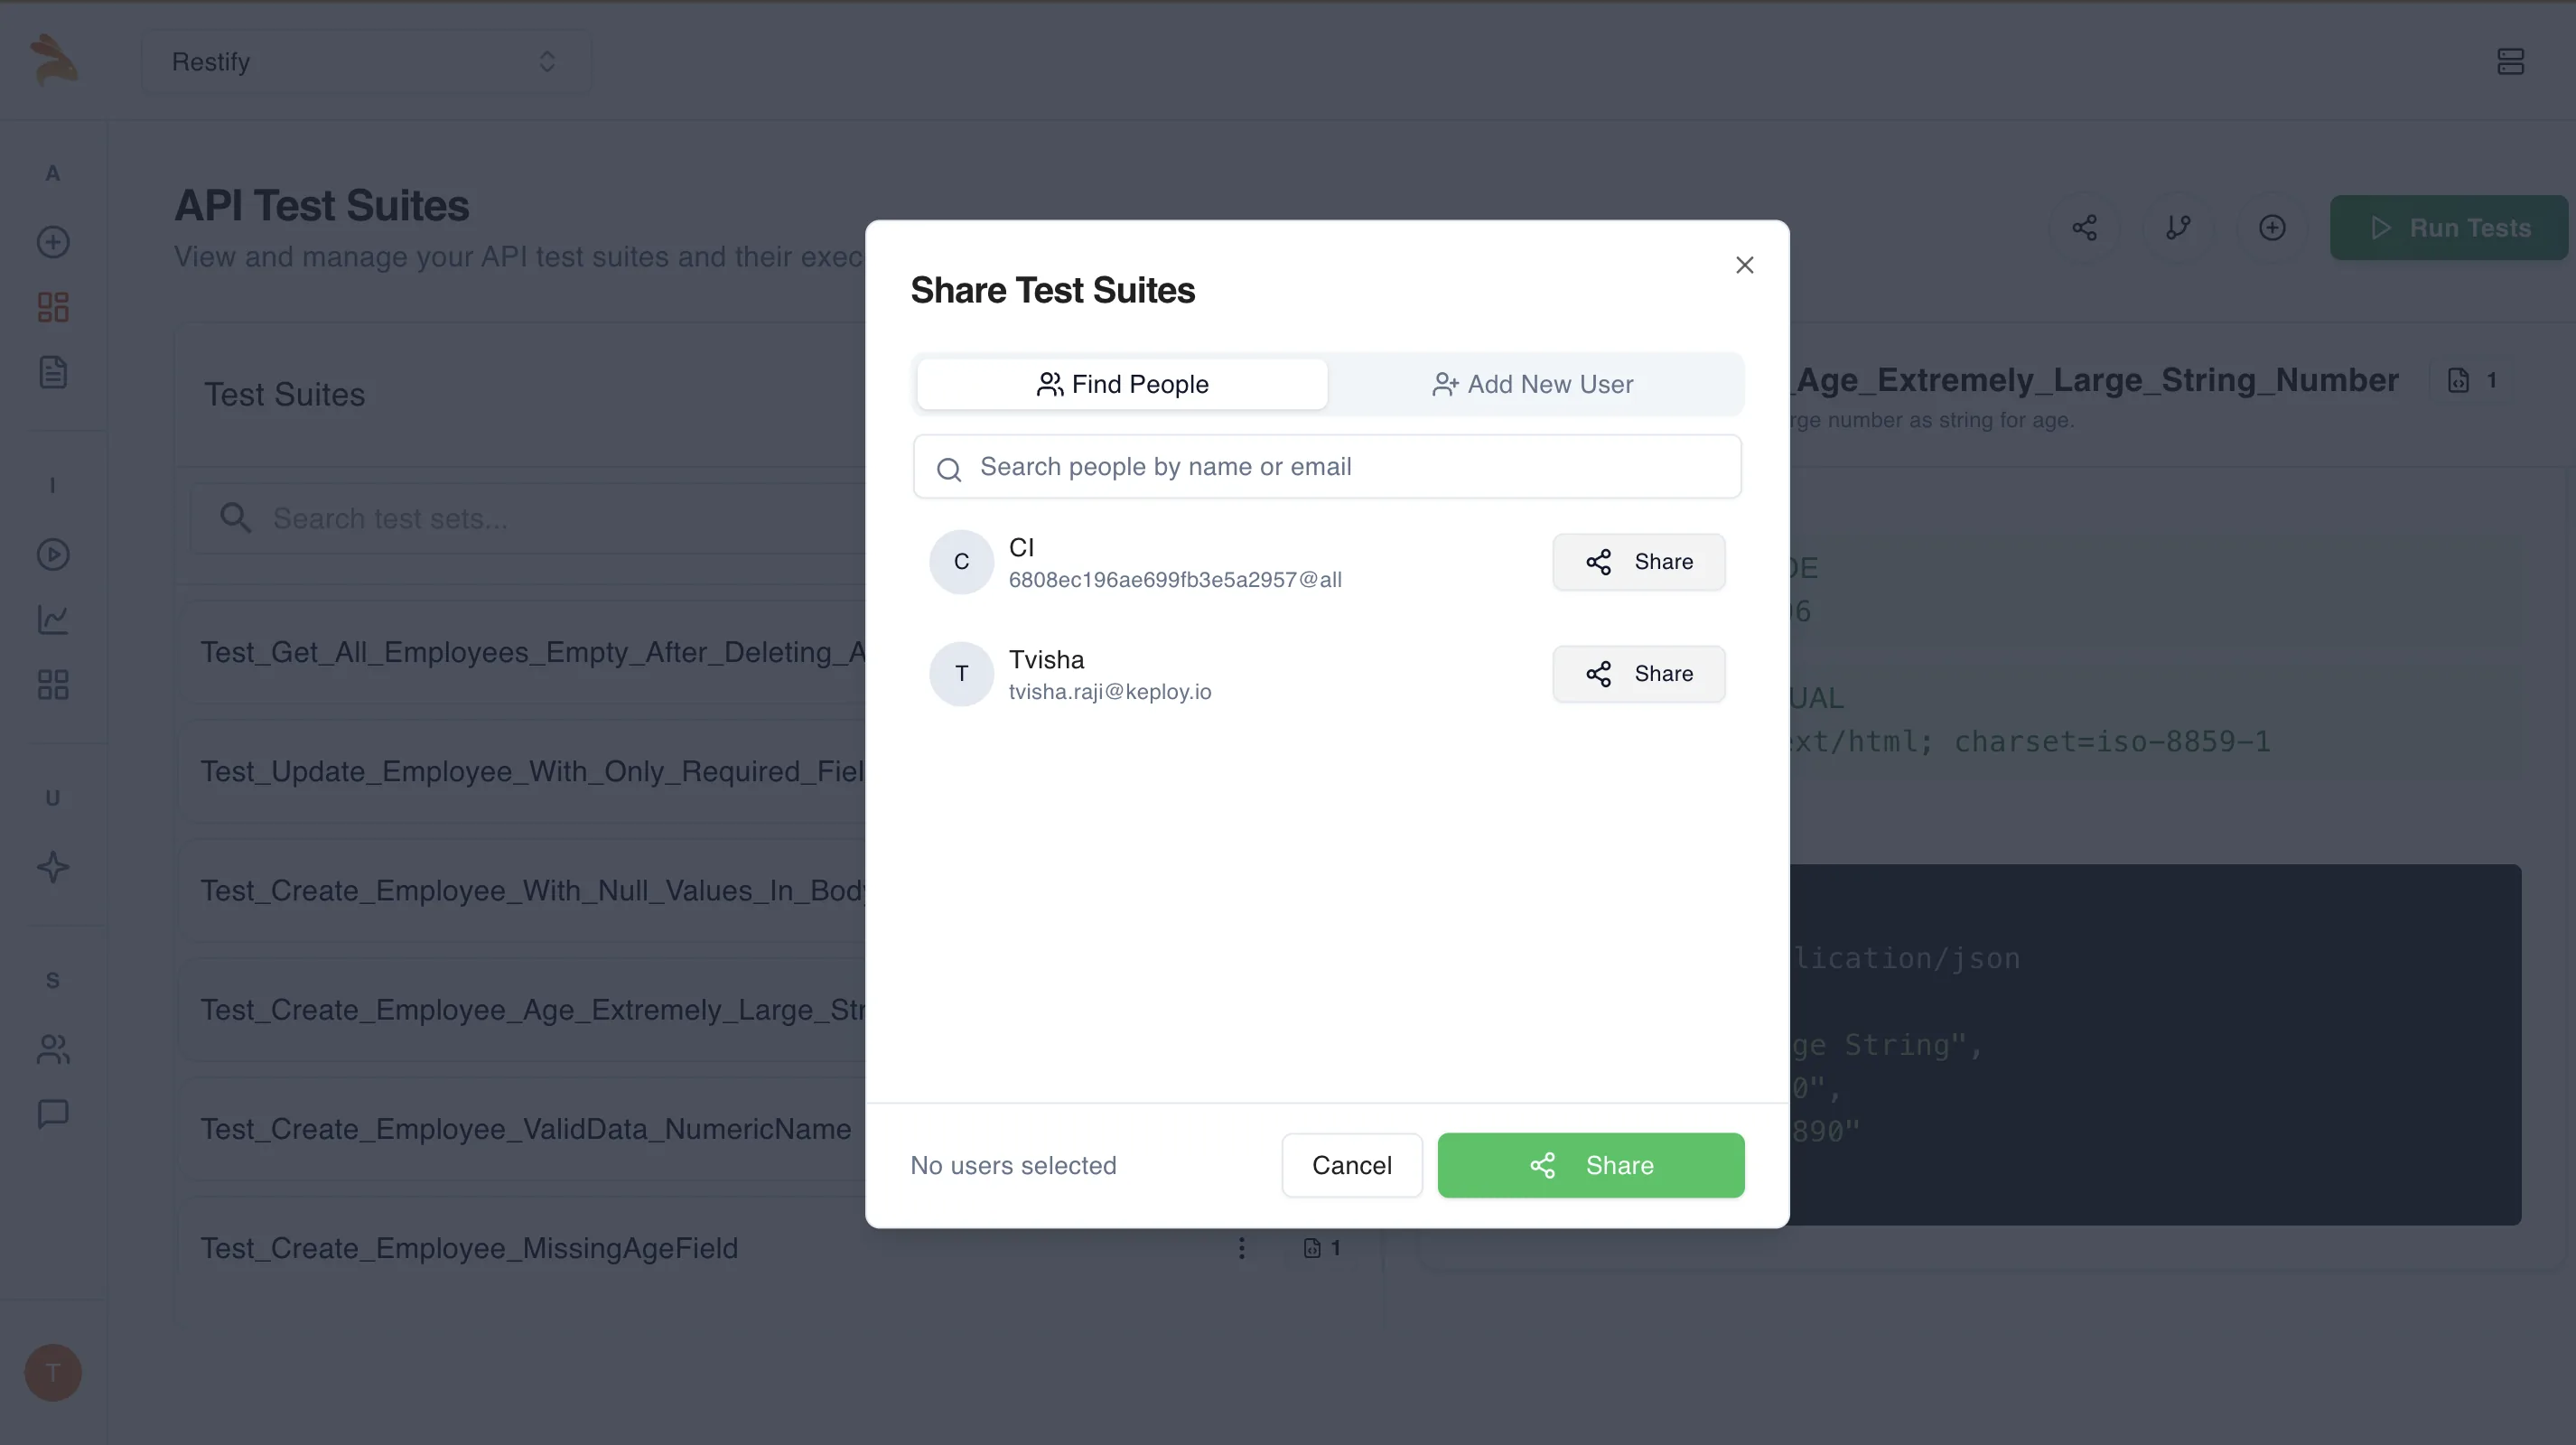Image resolution: width=2576 pixels, height=1445 pixels.
Task: Switch to the Find People tab
Action: [x=1122, y=384]
